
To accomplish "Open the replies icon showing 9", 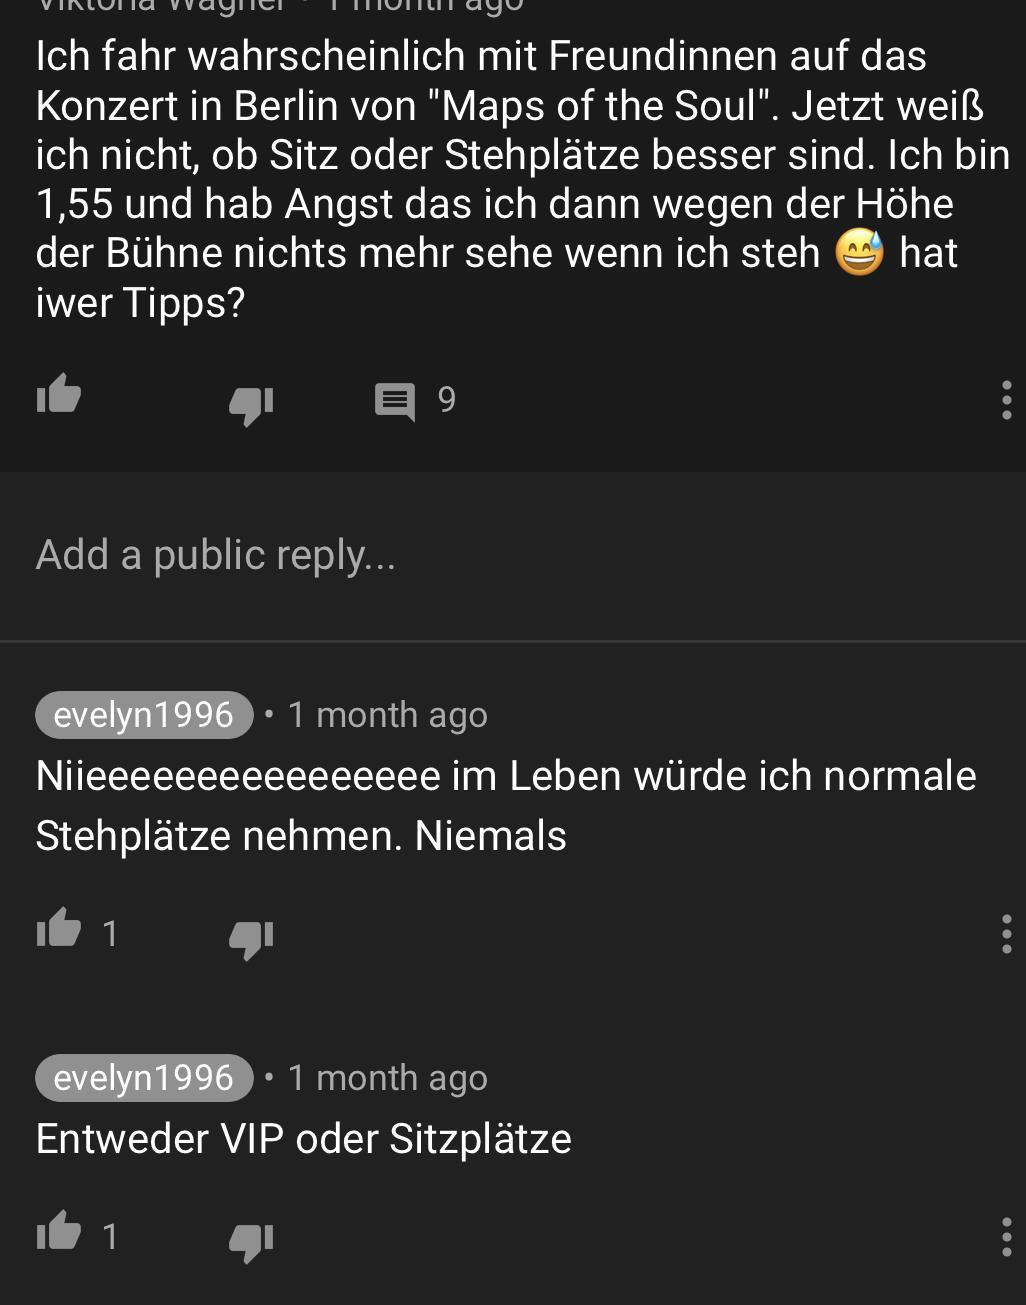I will click(395, 402).
